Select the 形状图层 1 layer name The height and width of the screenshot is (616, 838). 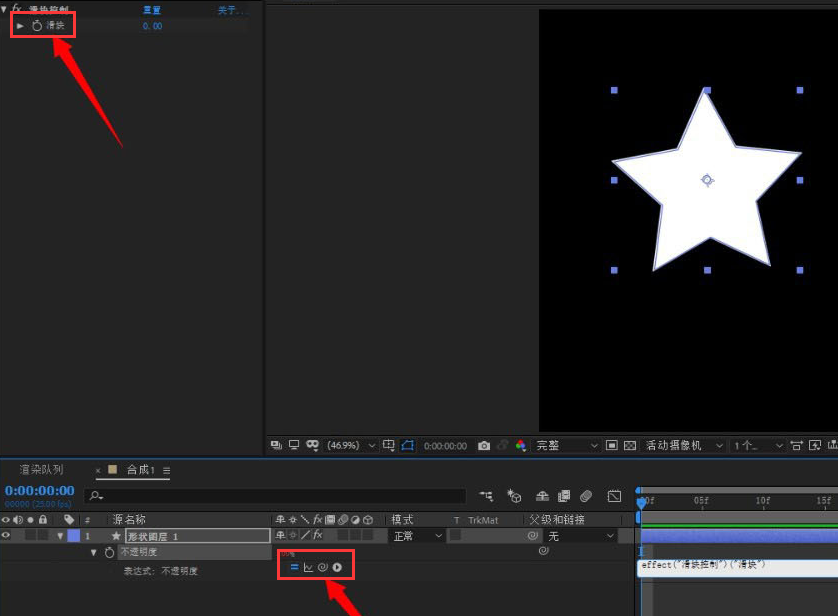198,536
